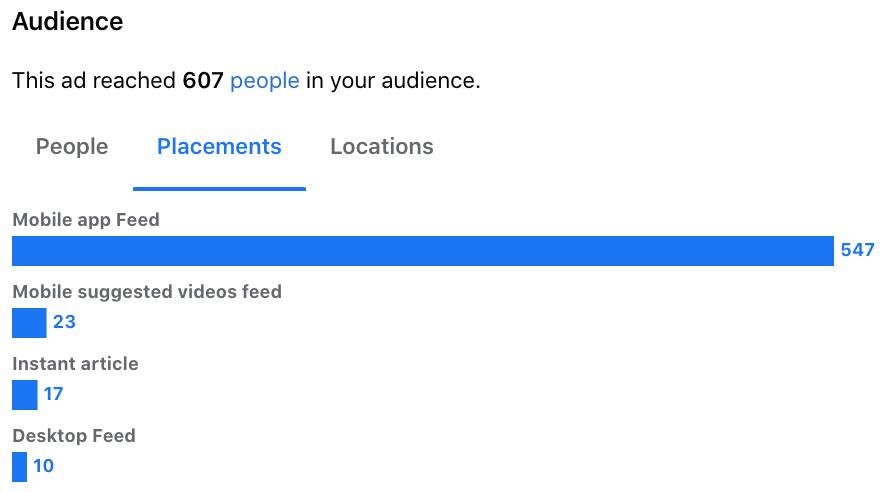Screen dimensions: 892x492
Task: Select the "Mobile suggested videos feed" label
Action: (x=147, y=292)
